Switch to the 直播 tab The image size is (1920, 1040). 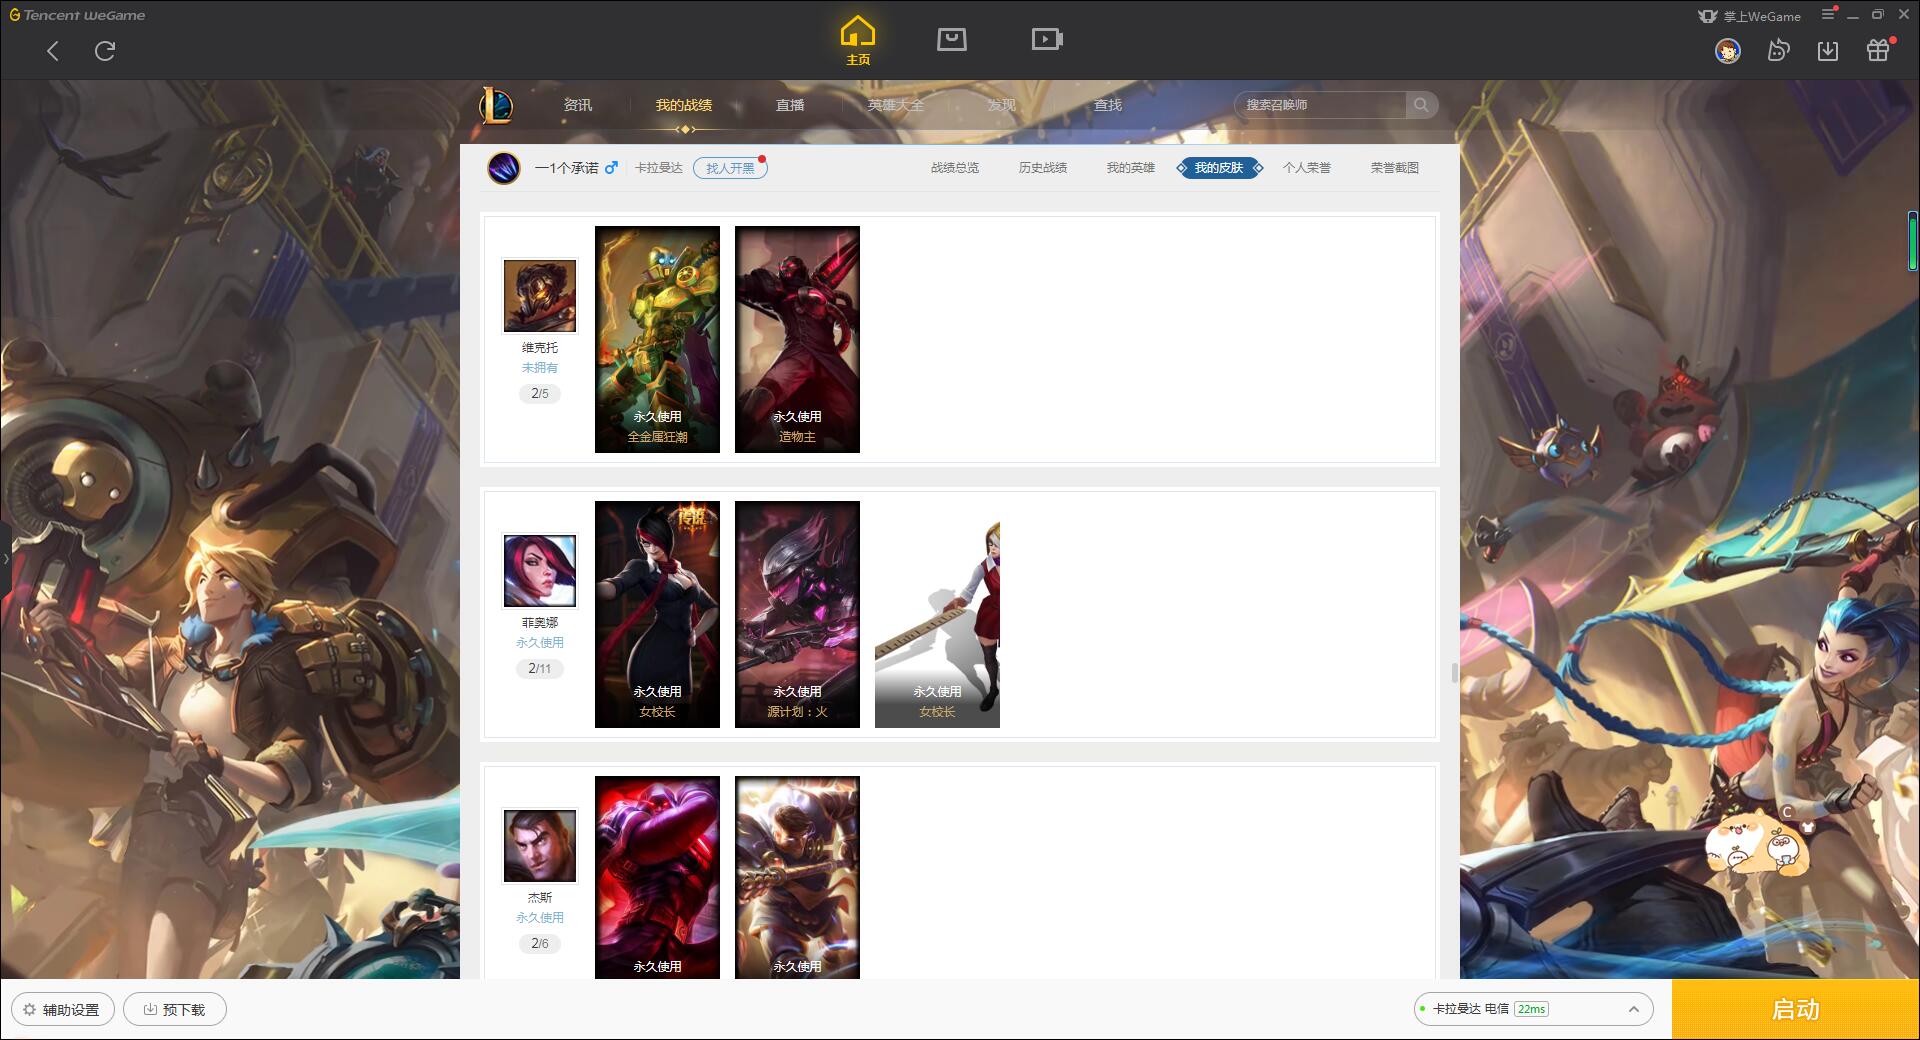point(790,105)
